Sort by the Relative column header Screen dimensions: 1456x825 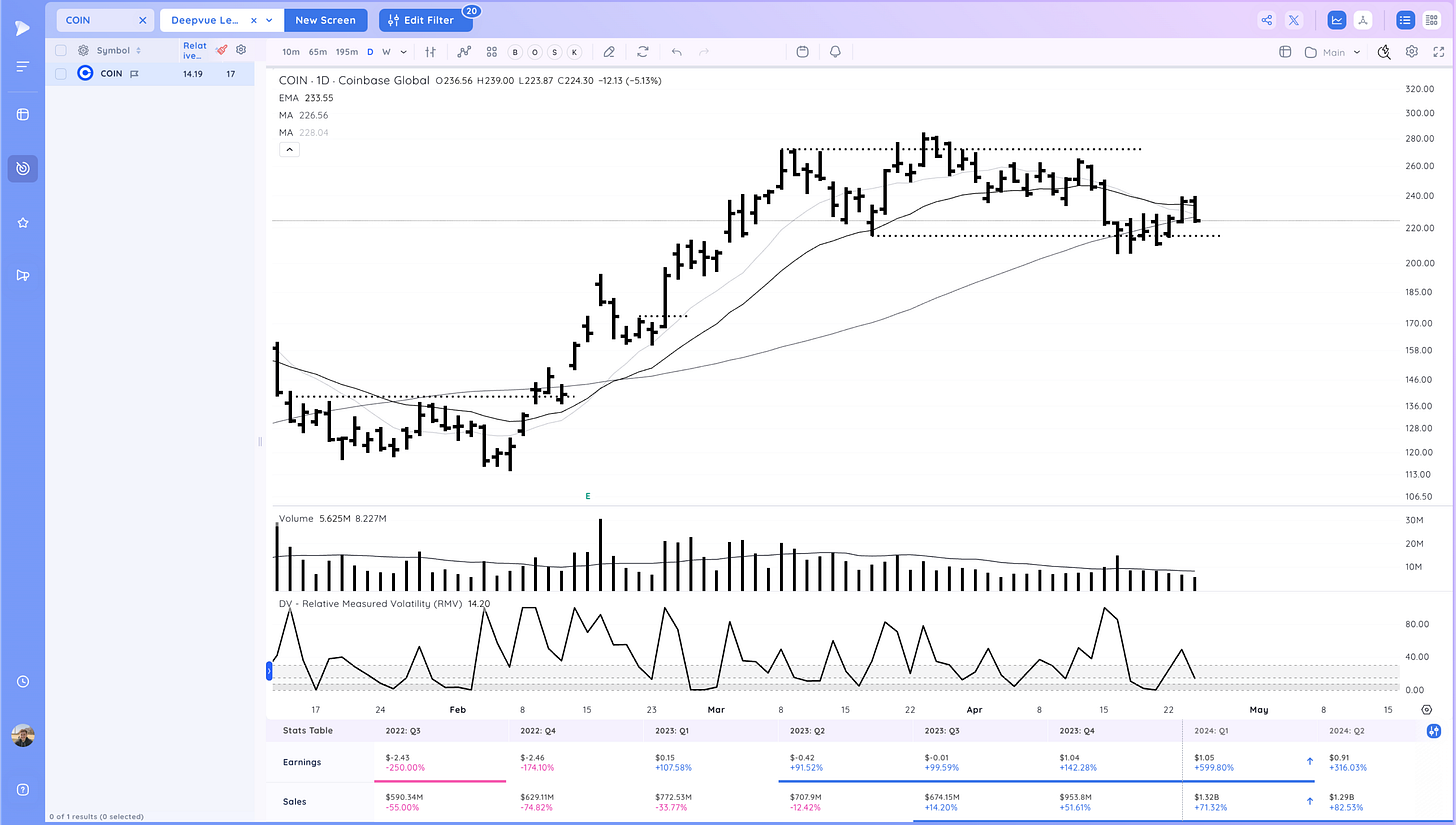point(195,50)
